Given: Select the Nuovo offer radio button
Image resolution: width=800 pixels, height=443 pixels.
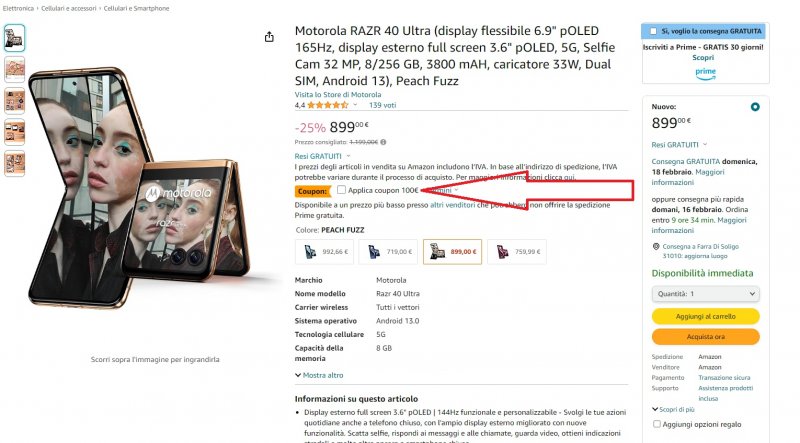Looking at the screenshot, I should click(x=754, y=107).
